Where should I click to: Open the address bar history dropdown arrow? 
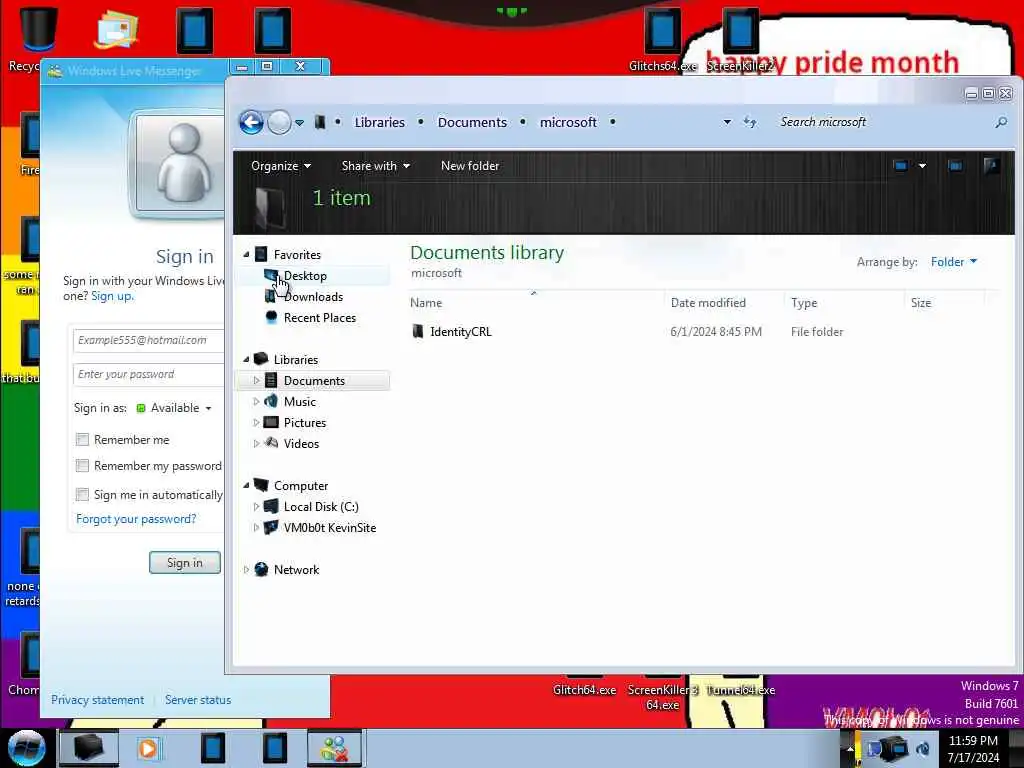point(727,122)
